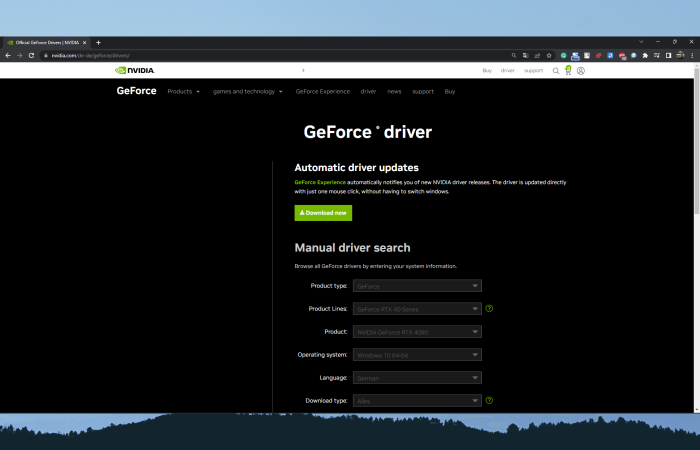Viewport: 700px width, 450px height.
Task: Open driver in the GeForce nav bar
Action: click(x=368, y=92)
